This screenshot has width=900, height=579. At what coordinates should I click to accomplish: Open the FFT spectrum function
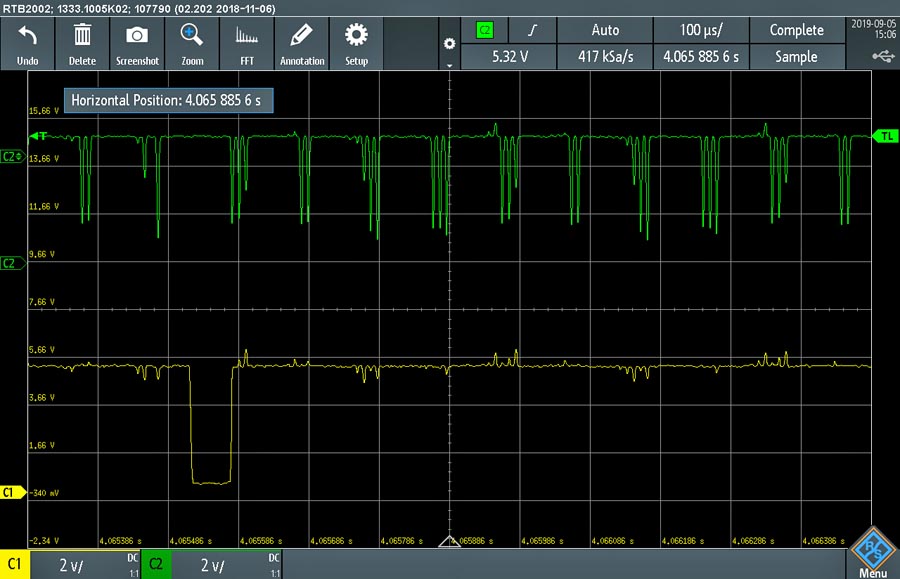pos(247,36)
